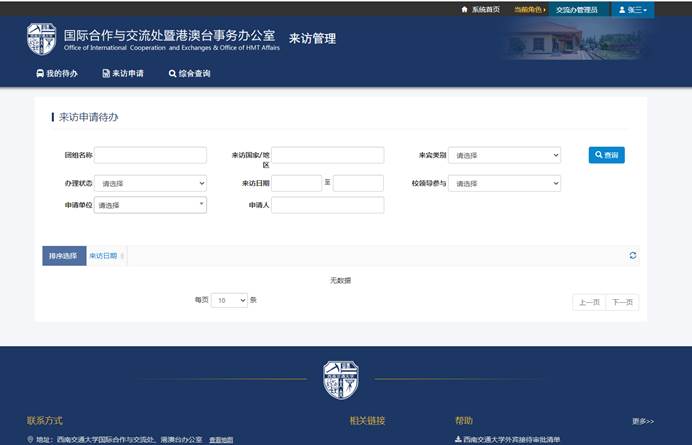Click the university logo in the header
The width and height of the screenshot is (692, 445).
click(x=42, y=39)
